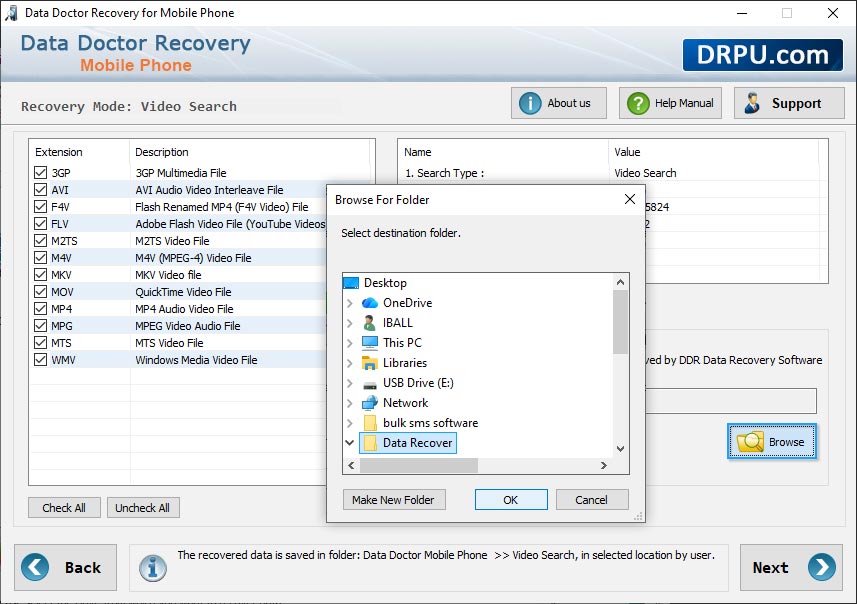
Task: Click the Name column header
Action: 503,152
